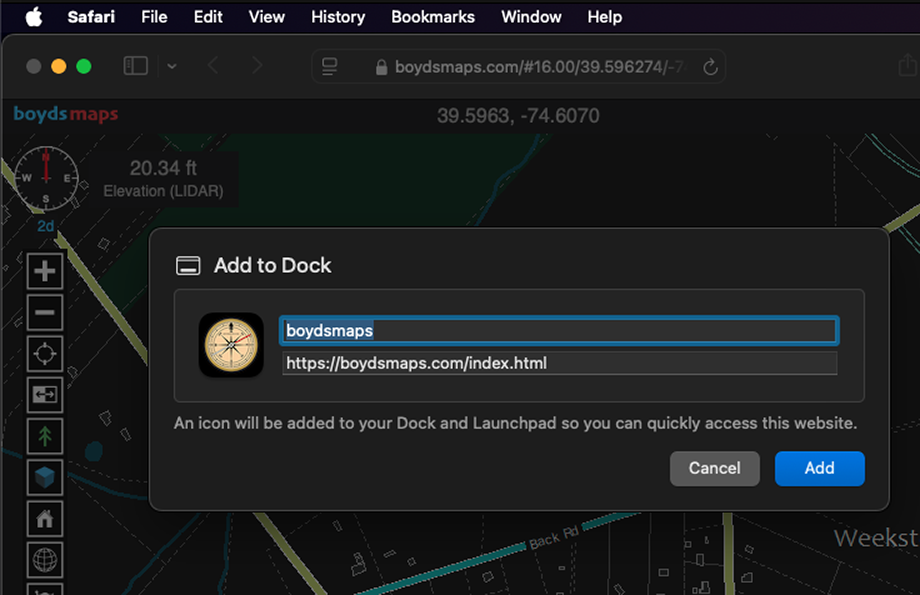Viewport: 920px width, 595px height.
Task: Open the split map arrows tool
Action: coord(45,395)
